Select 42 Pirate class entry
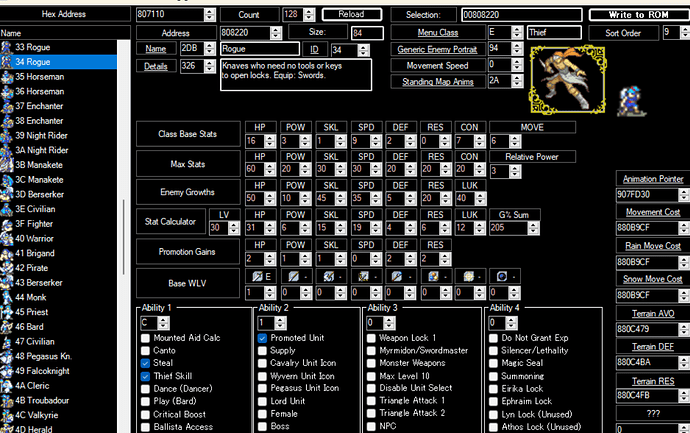Viewport: 690px width, 433px height. [x=59, y=268]
